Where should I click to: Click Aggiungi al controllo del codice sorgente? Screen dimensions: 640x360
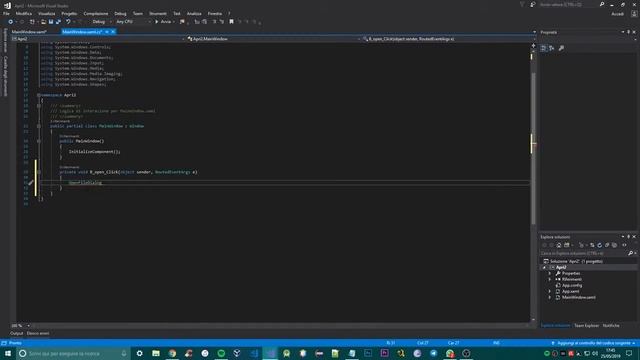[x=593, y=343]
